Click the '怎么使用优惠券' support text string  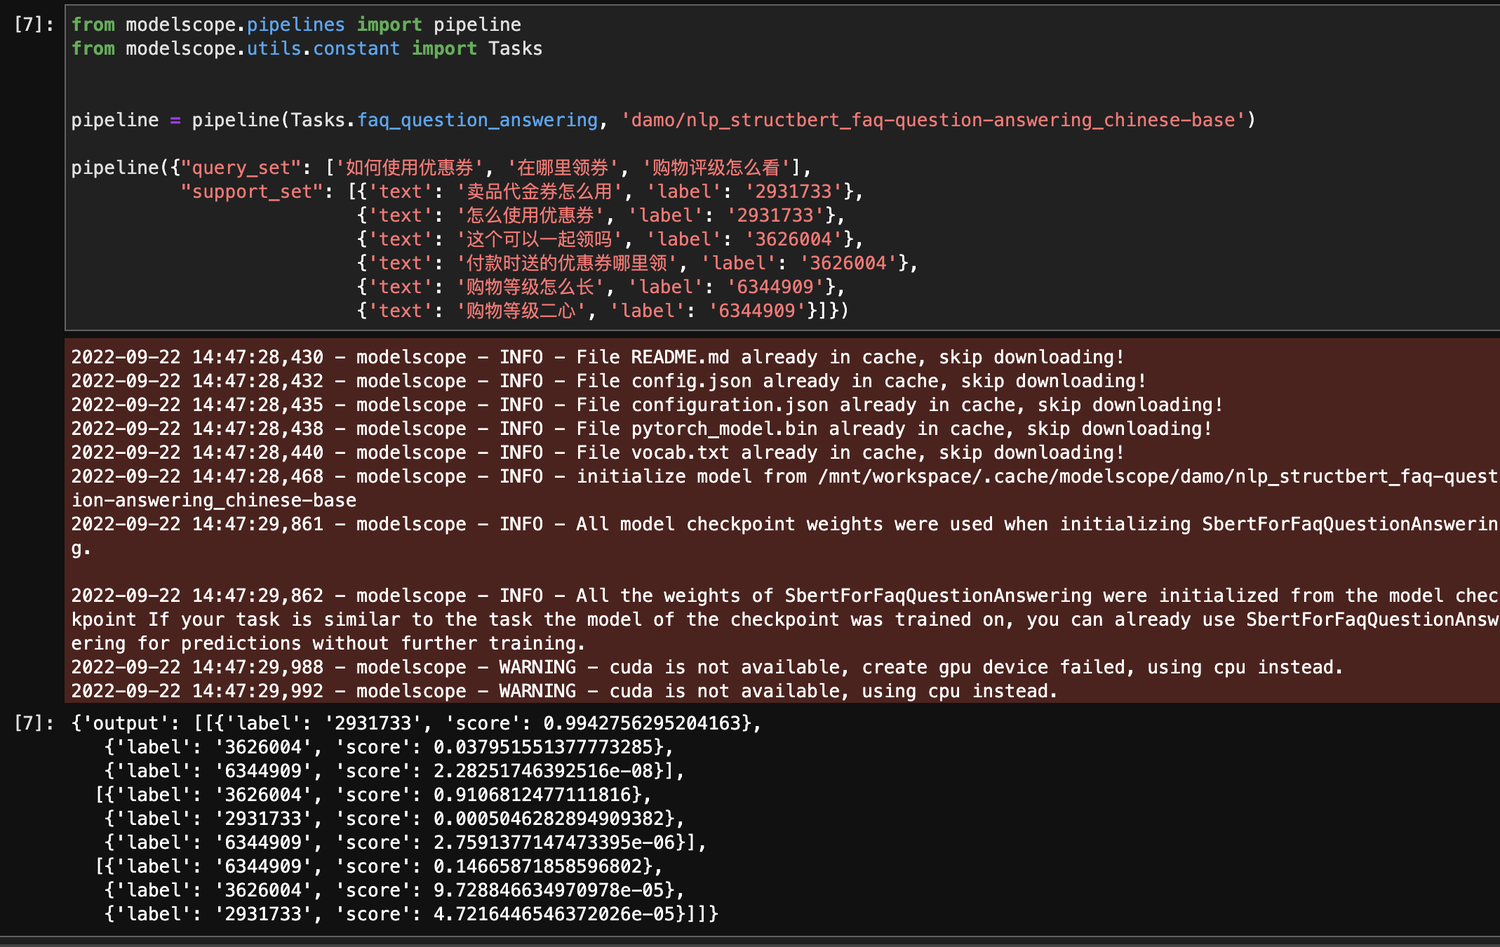531,216
